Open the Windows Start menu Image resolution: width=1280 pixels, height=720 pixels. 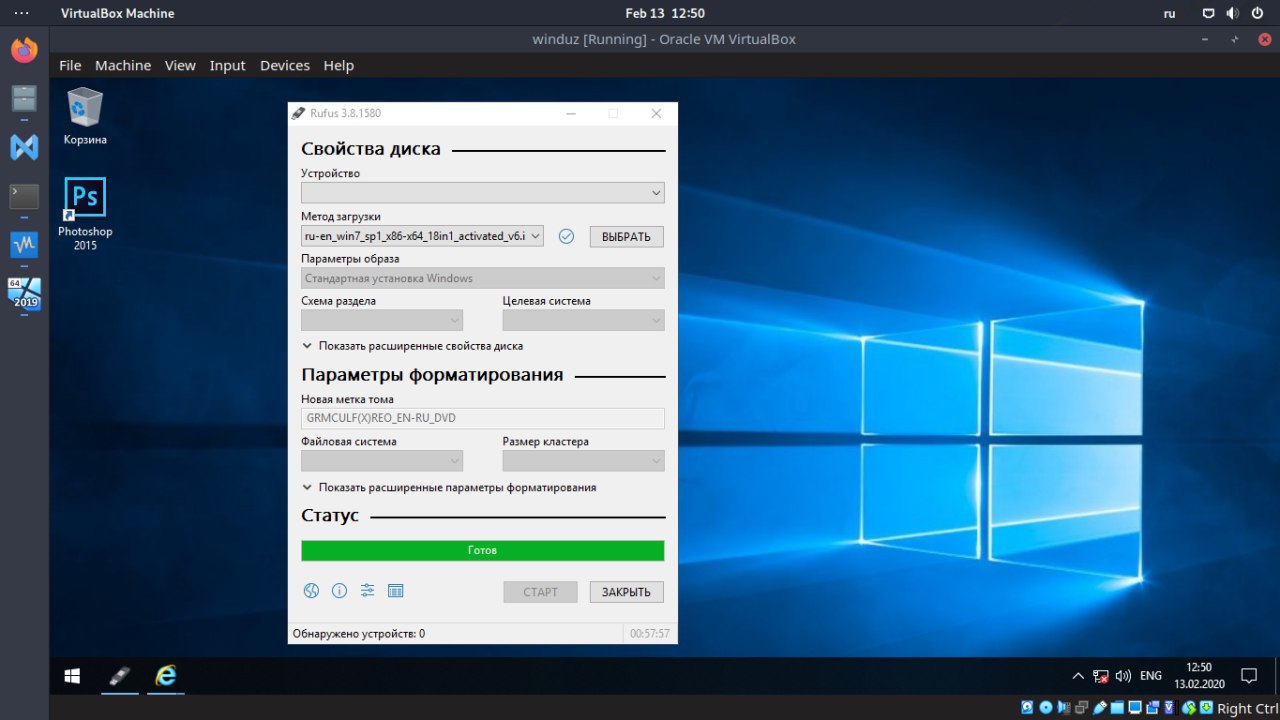pos(72,676)
